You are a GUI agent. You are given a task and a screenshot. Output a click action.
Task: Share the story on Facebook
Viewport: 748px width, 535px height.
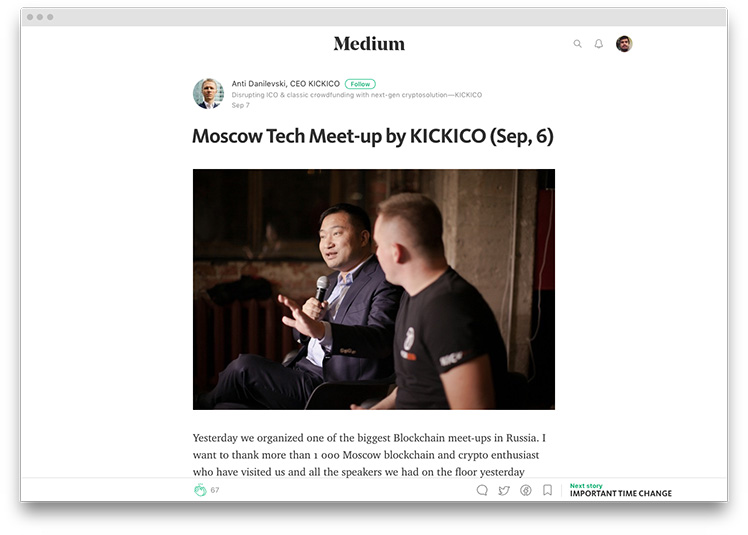[x=526, y=490]
